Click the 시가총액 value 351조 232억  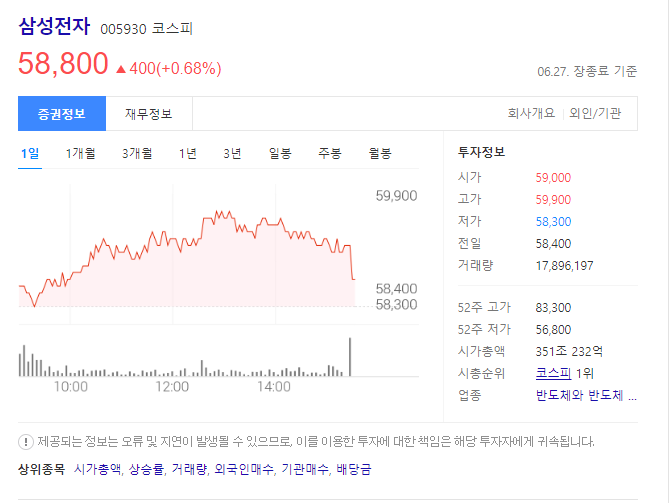pyautogui.click(x=569, y=352)
